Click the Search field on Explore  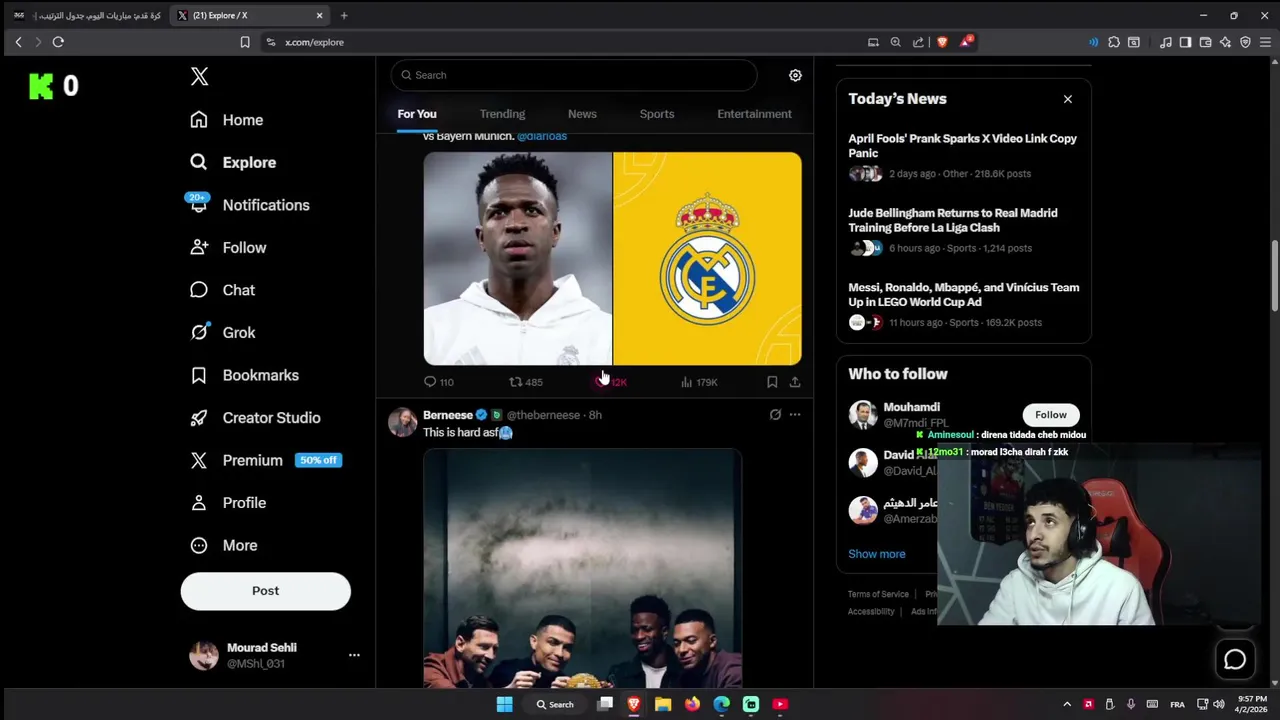coord(574,75)
